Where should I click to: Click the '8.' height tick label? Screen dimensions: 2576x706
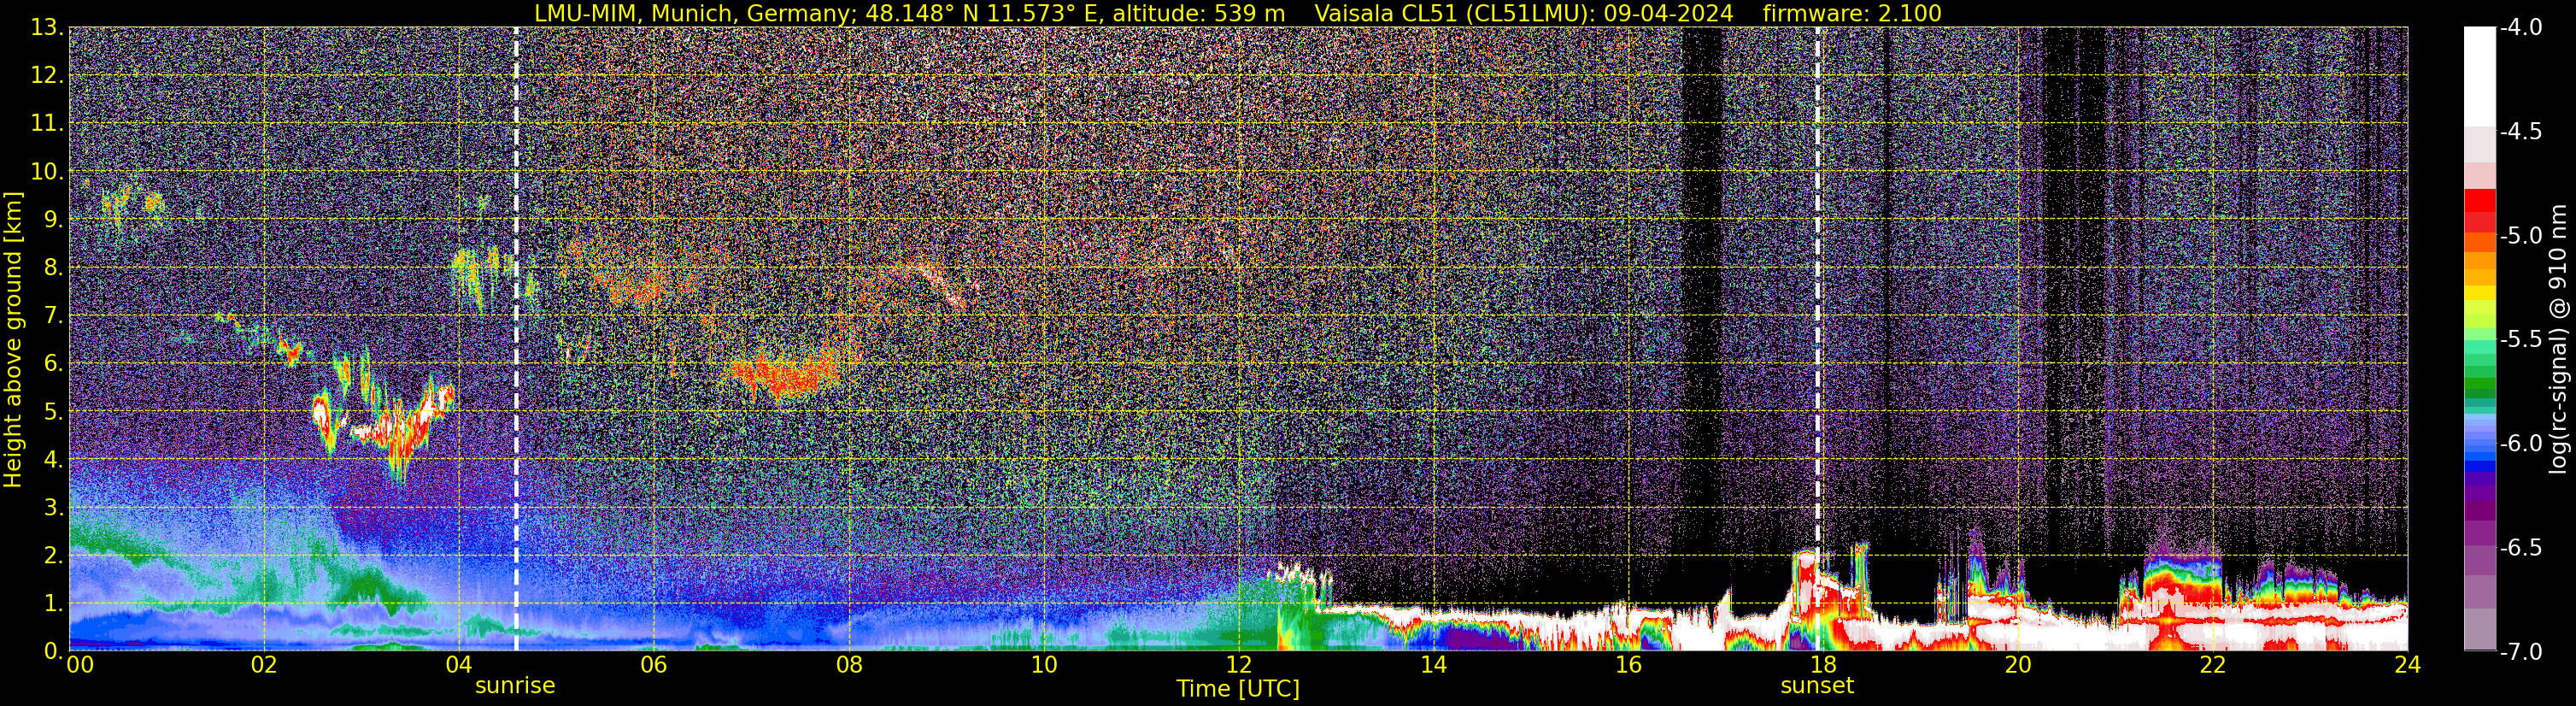click(54, 267)
